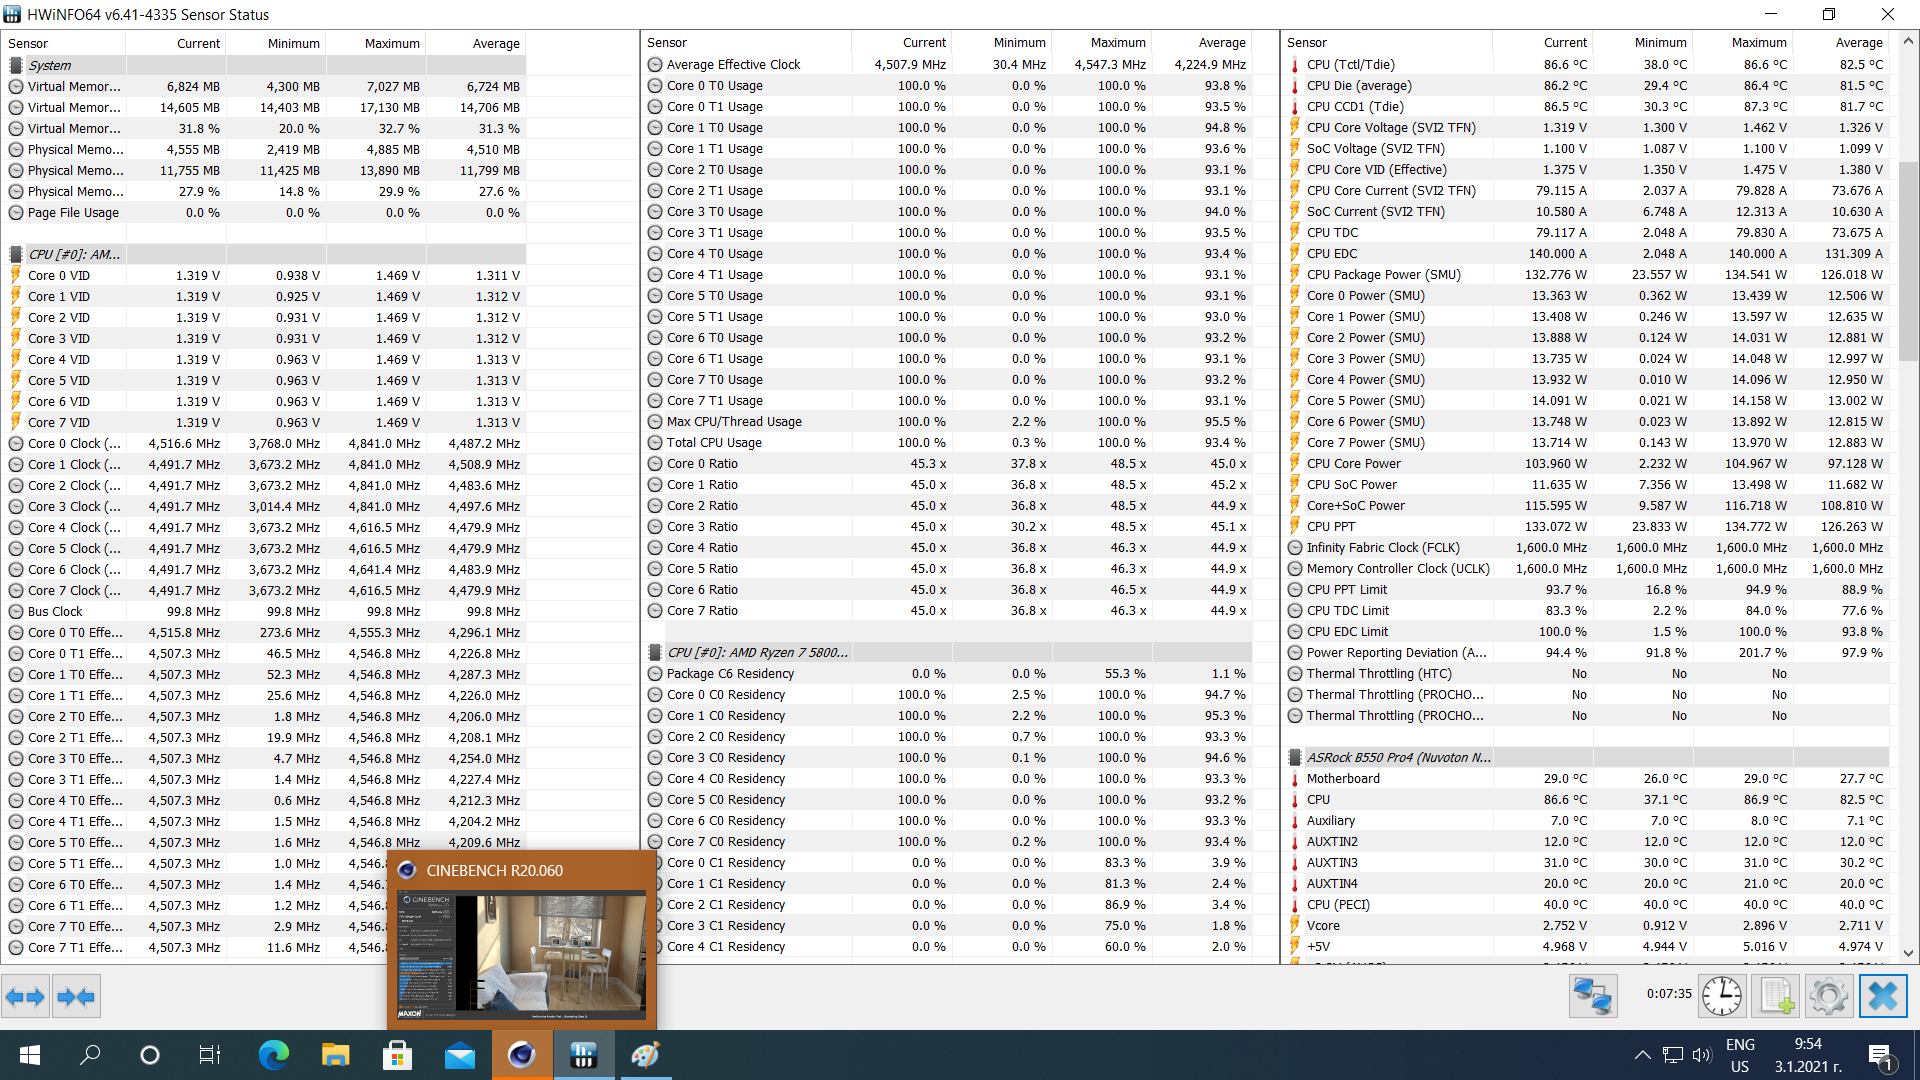
Task: Open Windows Search from the taskbar
Action: [90, 1055]
